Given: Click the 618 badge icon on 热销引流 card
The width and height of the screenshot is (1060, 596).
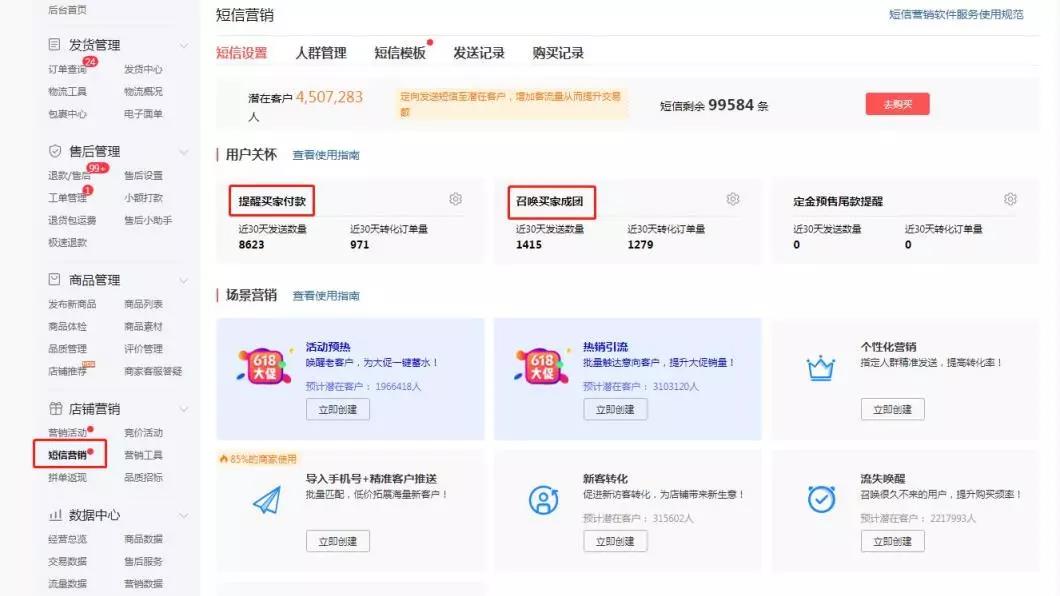Looking at the screenshot, I should point(541,367).
